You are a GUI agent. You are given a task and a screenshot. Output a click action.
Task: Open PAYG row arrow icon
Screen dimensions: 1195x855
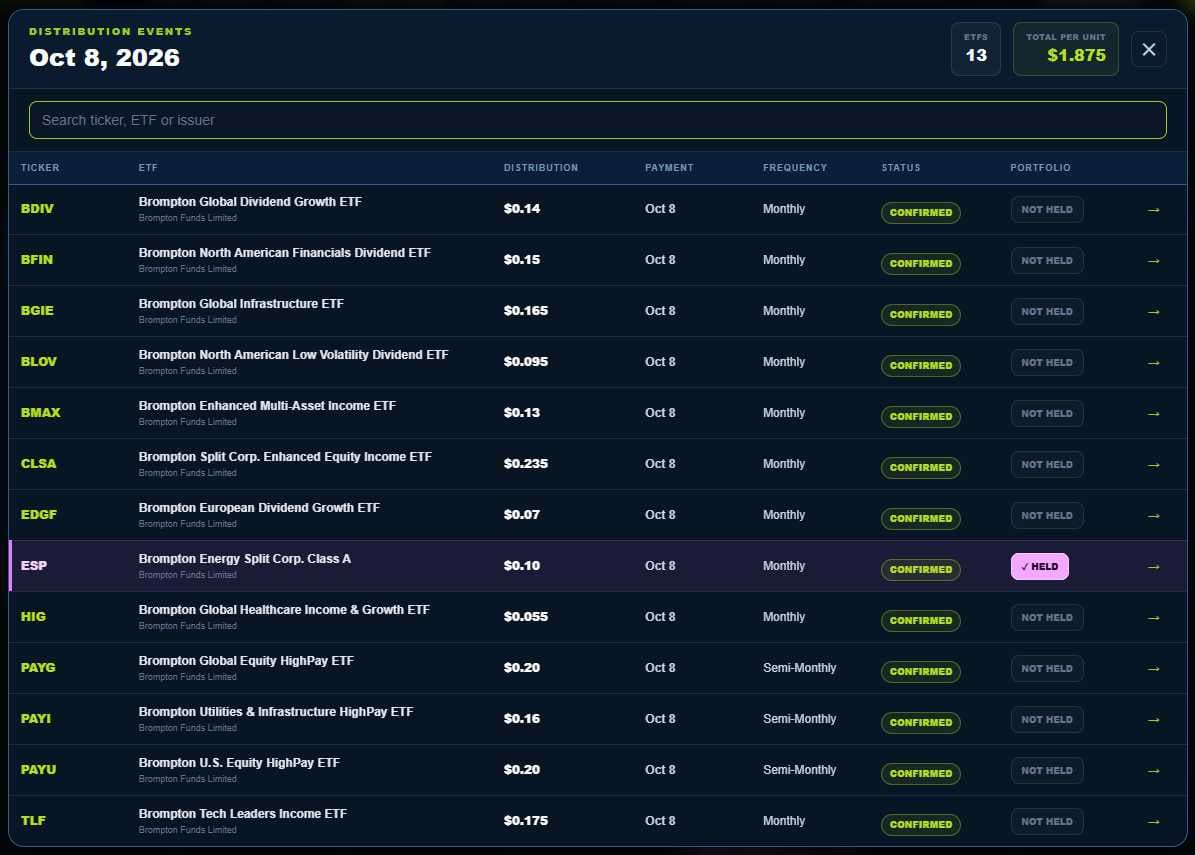pos(1153,669)
